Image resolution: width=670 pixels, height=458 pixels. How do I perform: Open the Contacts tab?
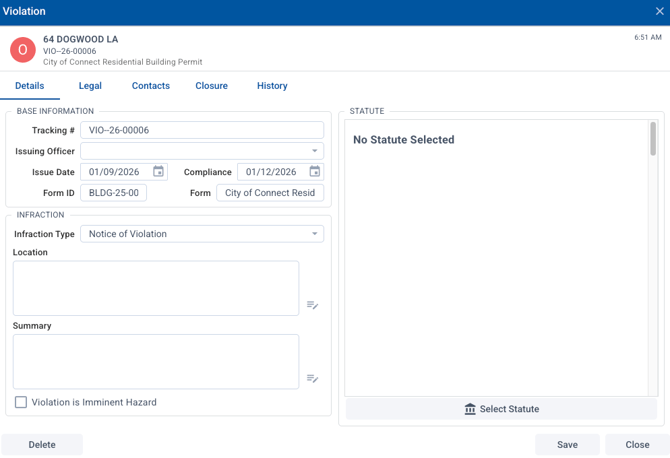tap(151, 86)
